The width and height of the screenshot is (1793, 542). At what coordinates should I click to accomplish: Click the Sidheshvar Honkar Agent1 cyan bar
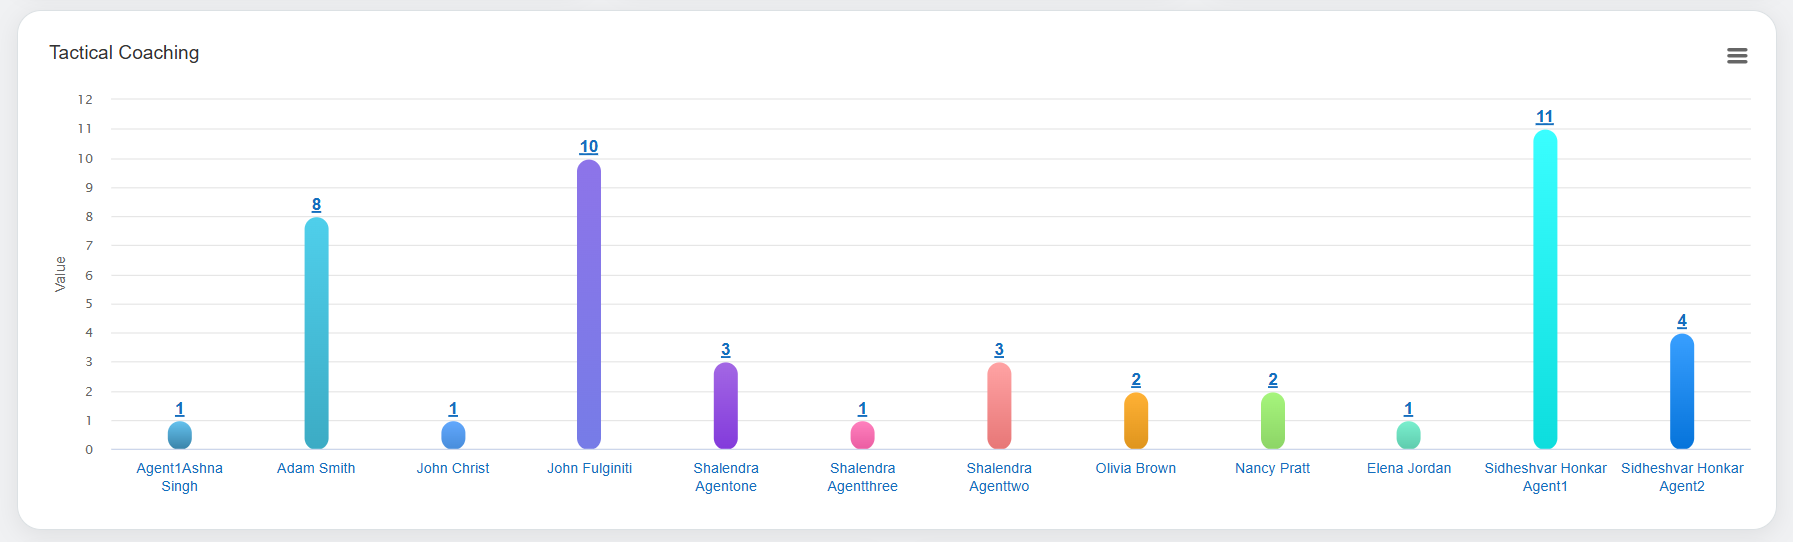click(x=1545, y=290)
